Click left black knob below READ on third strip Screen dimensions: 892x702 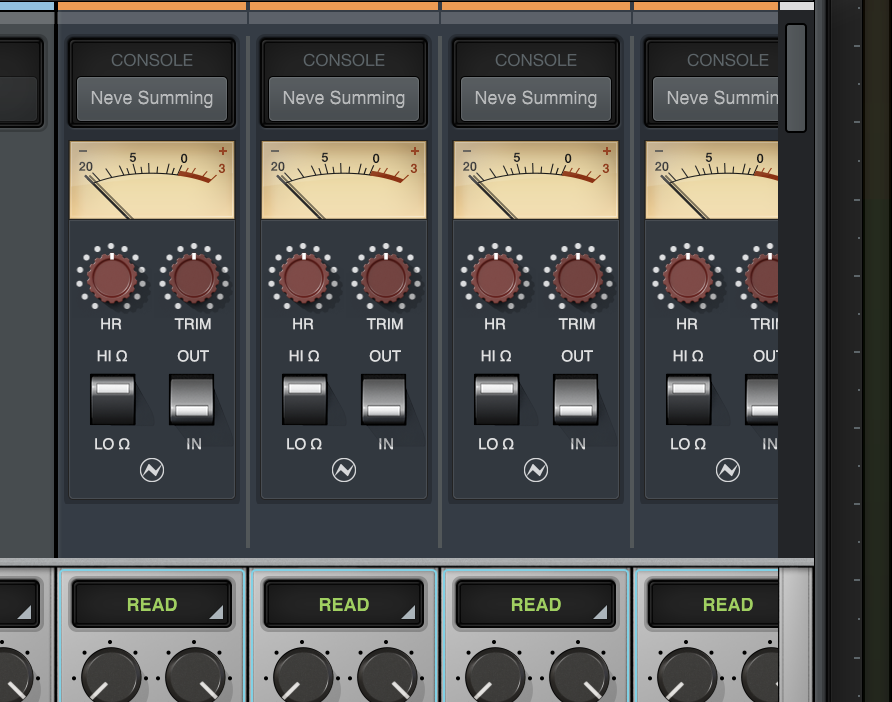point(495,676)
